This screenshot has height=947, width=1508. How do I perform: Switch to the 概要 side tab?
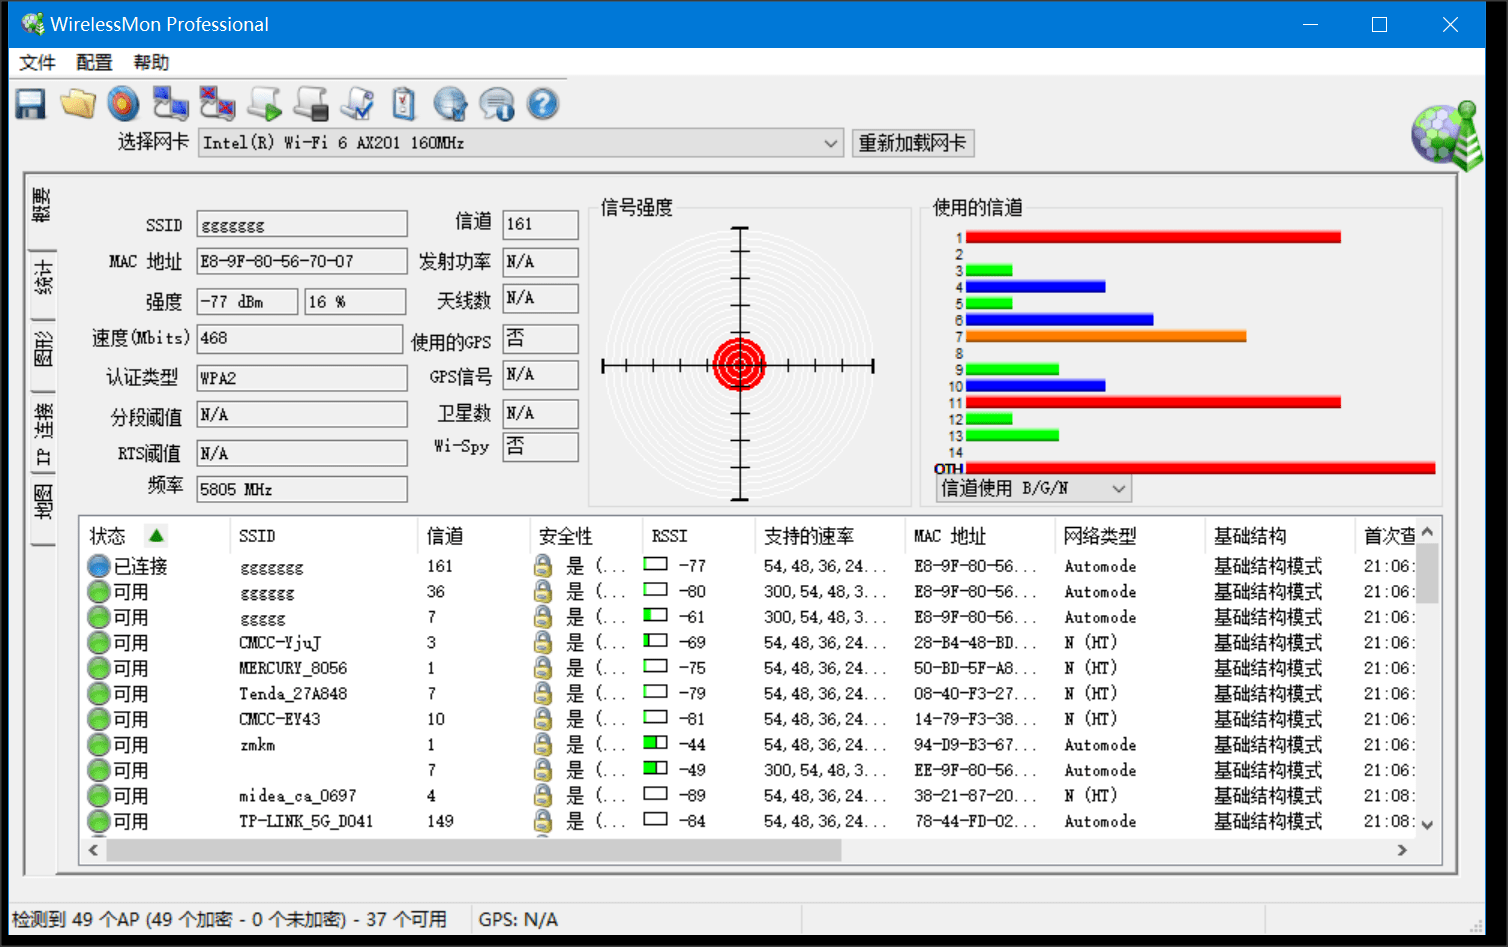click(42, 207)
